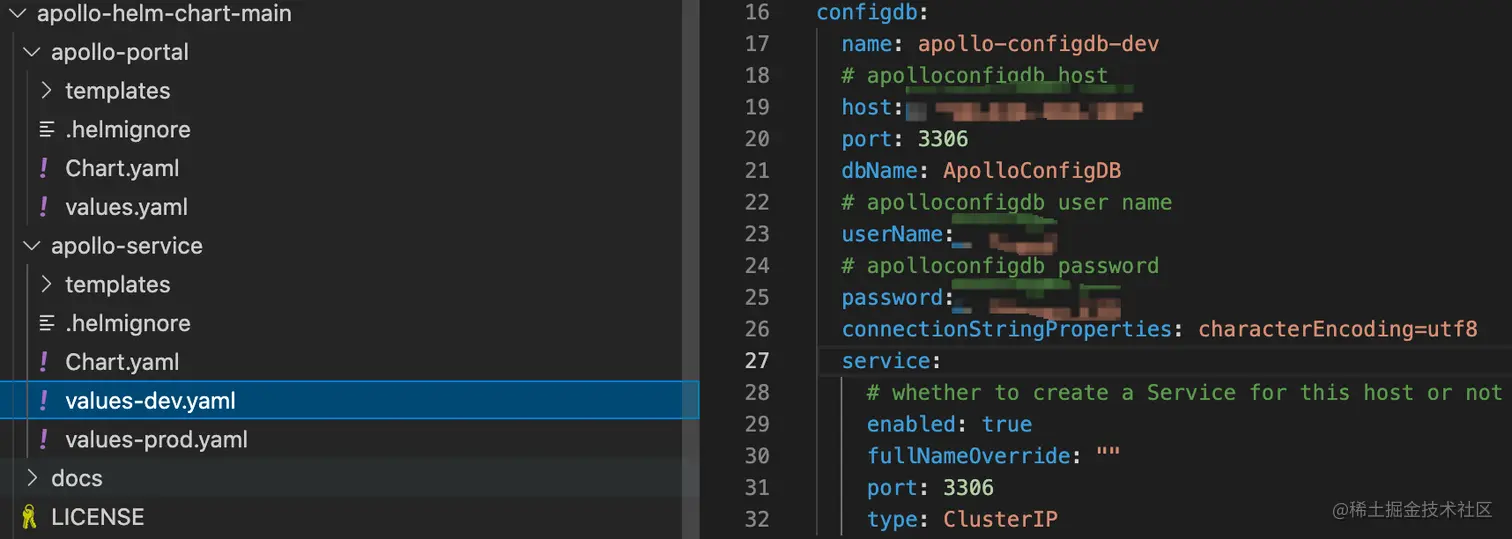
Task: Click 'ApolloConfigDB' dbName value
Action: [1032, 171]
